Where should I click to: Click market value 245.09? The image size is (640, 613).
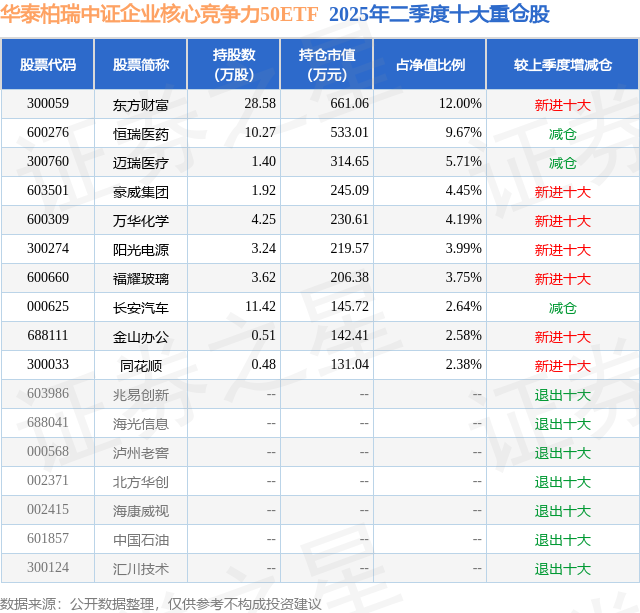click(x=349, y=191)
